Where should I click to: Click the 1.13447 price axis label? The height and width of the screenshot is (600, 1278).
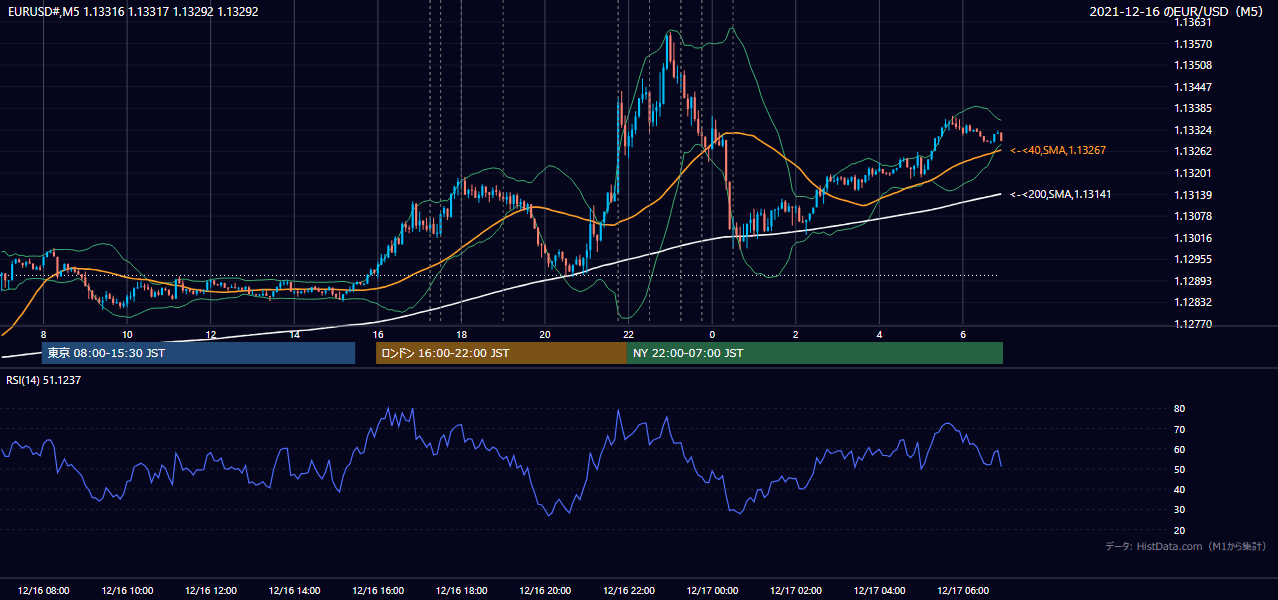(1194, 87)
